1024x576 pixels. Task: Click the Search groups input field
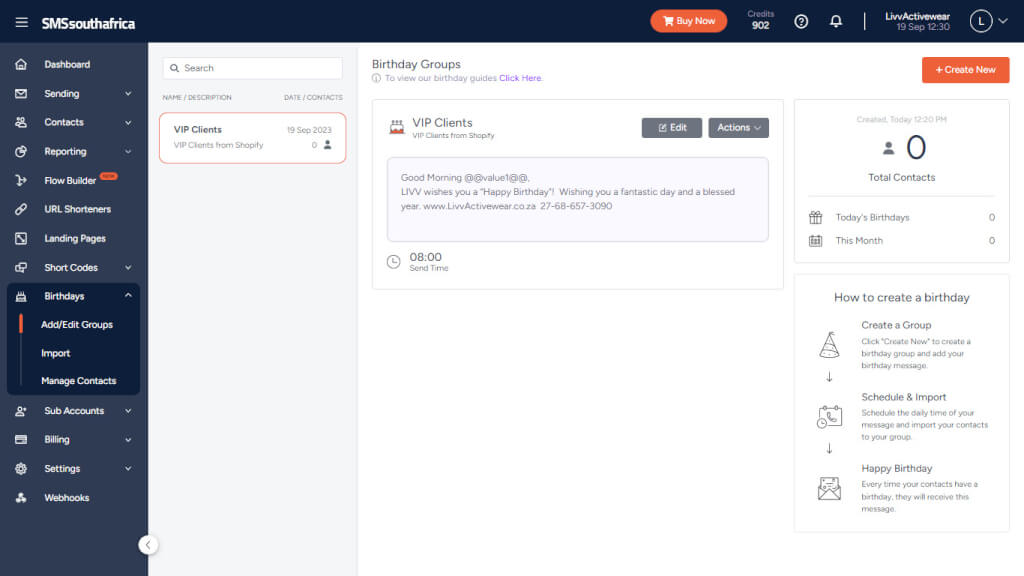pyautogui.click(x=253, y=68)
